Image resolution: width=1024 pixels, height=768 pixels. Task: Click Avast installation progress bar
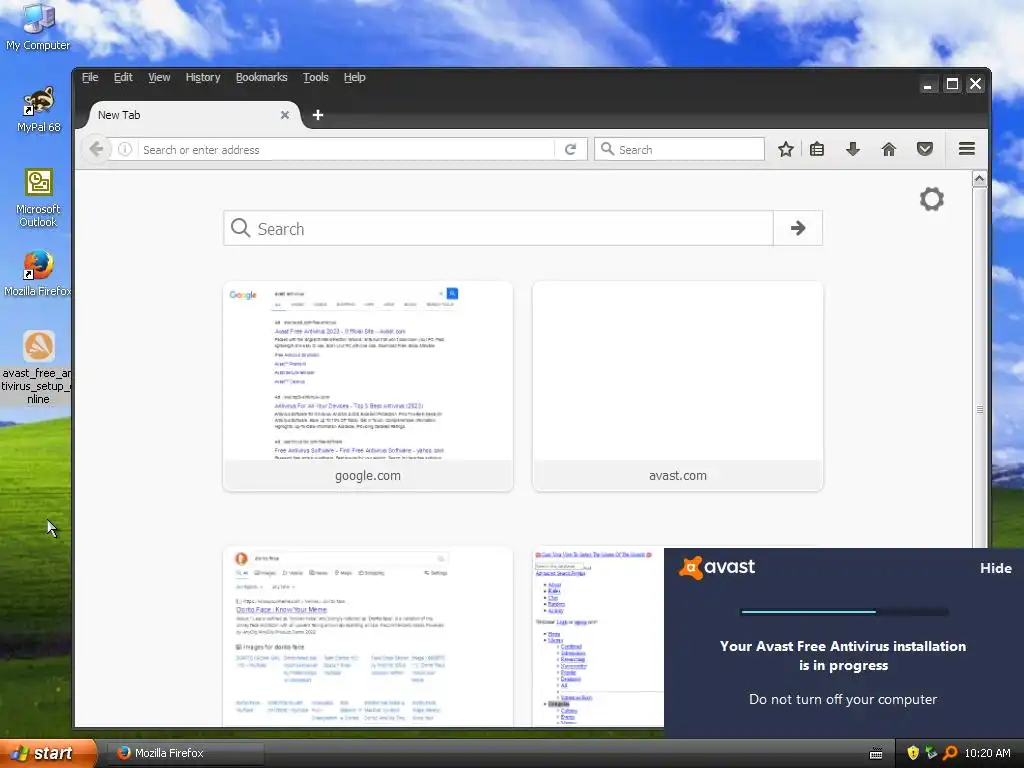(844, 612)
